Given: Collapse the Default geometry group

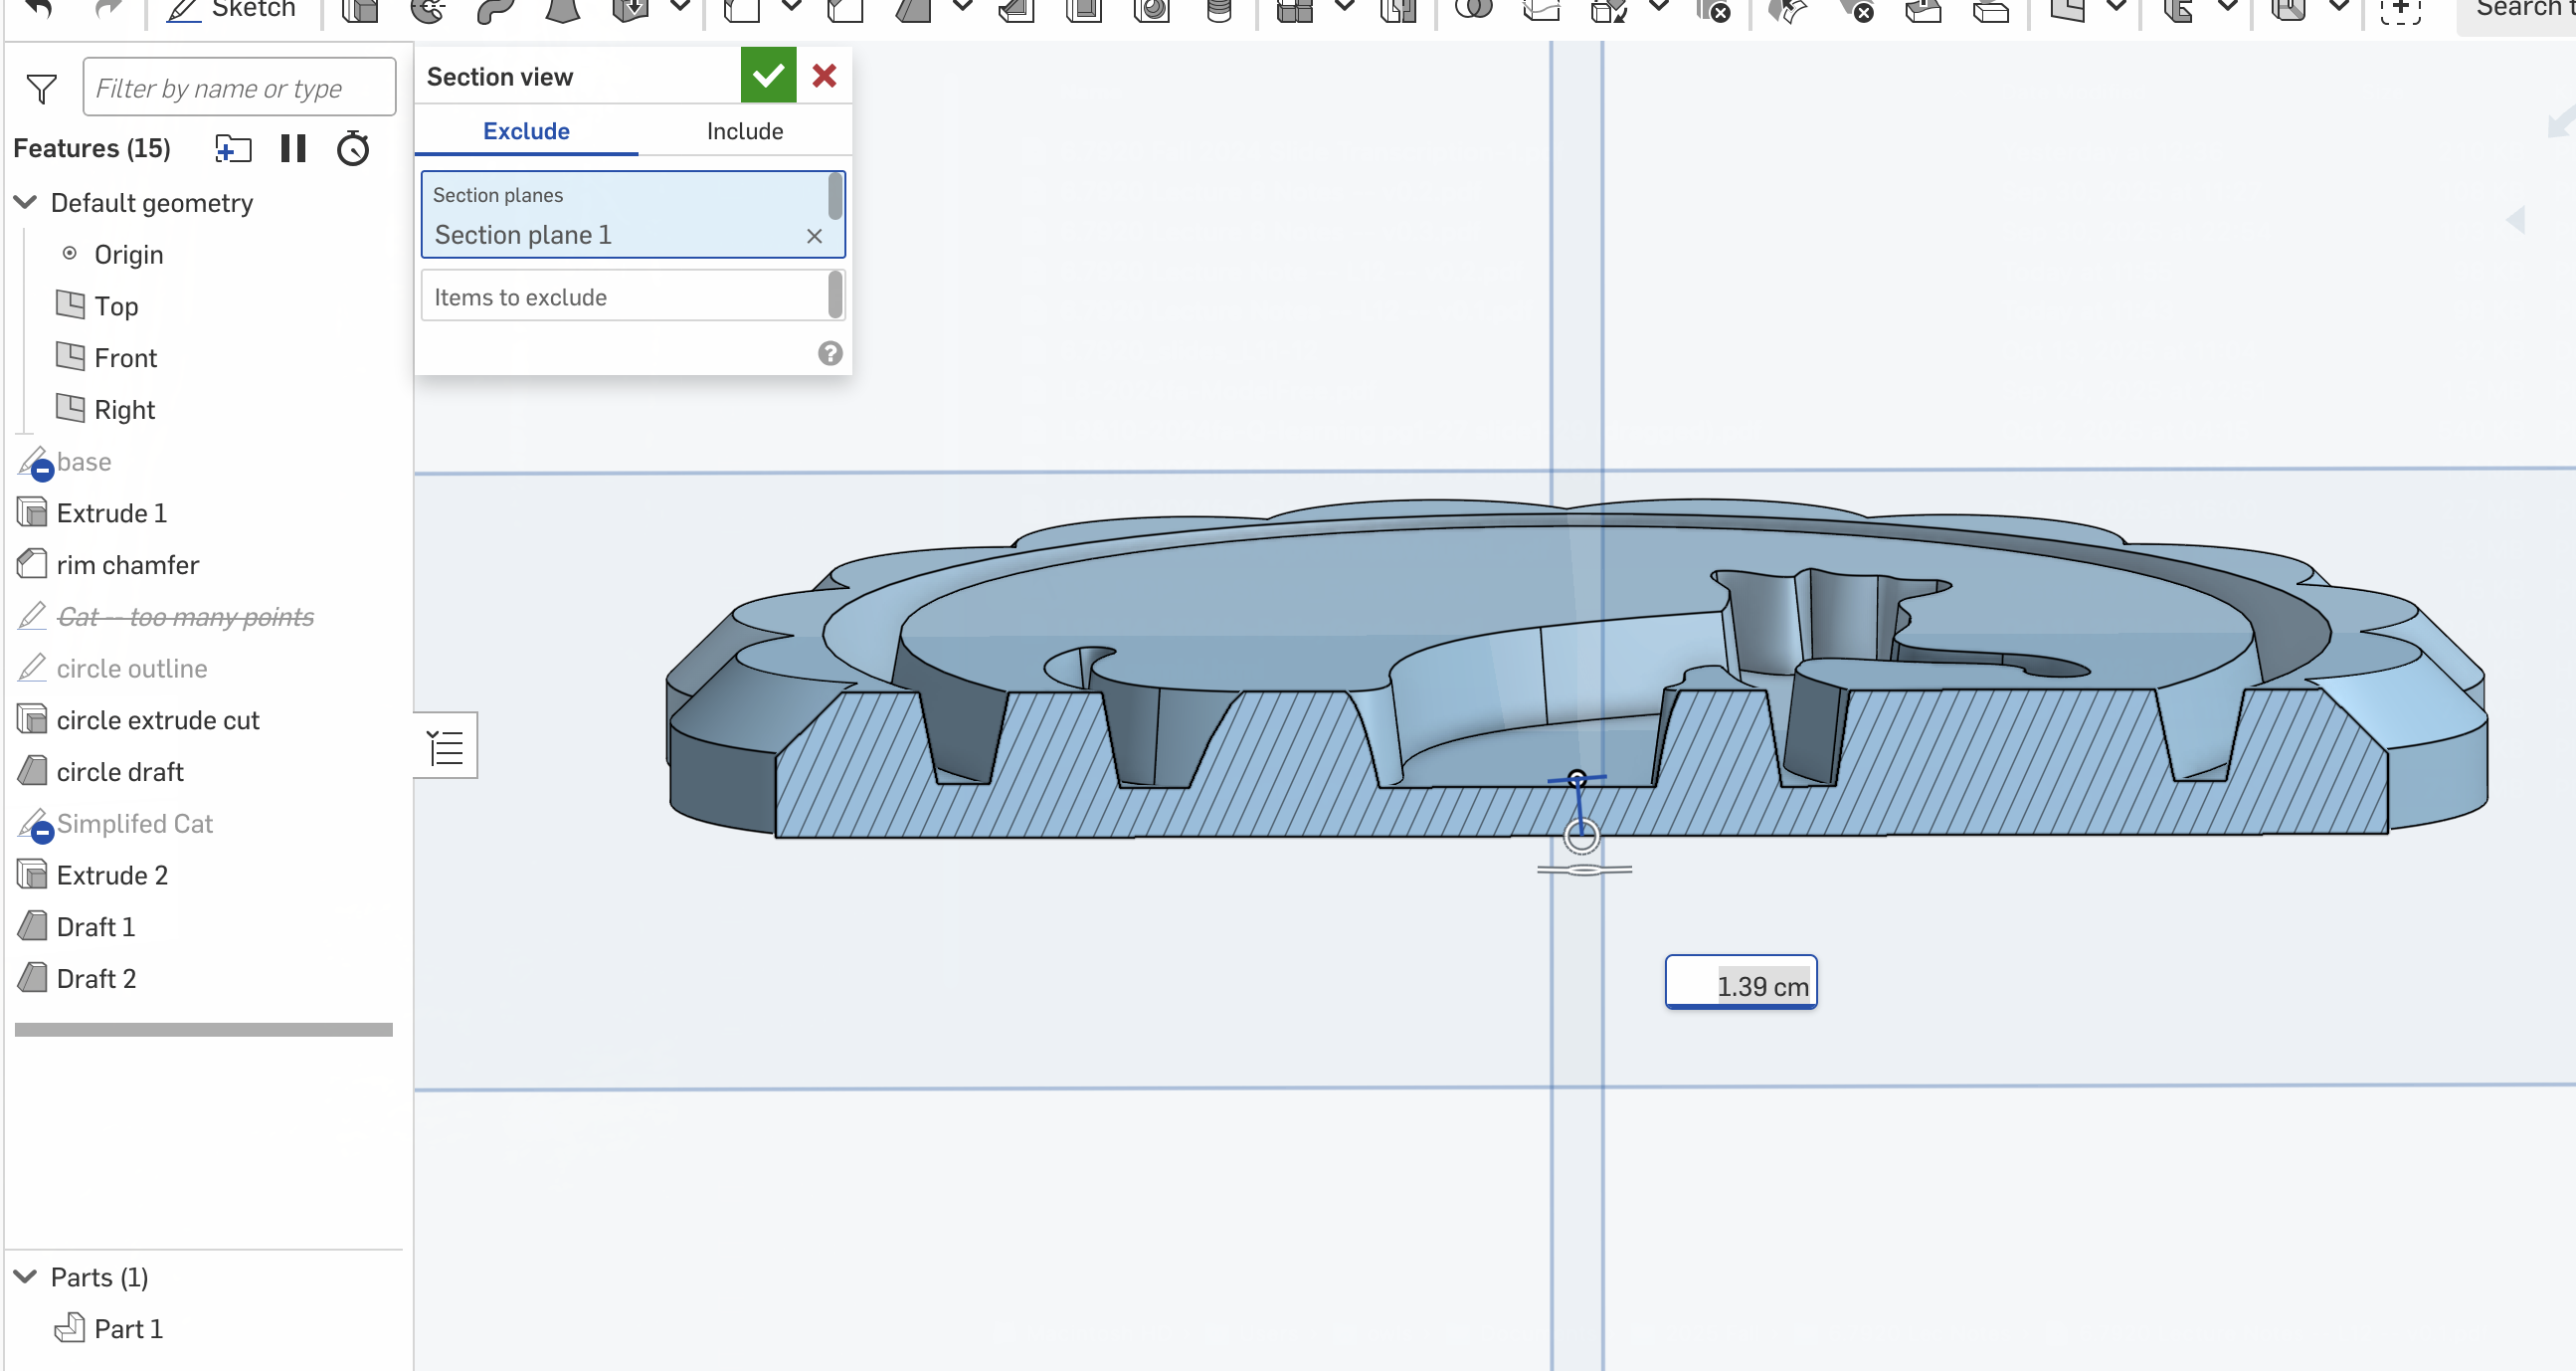Looking at the screenshot, I should click(26, 202).
